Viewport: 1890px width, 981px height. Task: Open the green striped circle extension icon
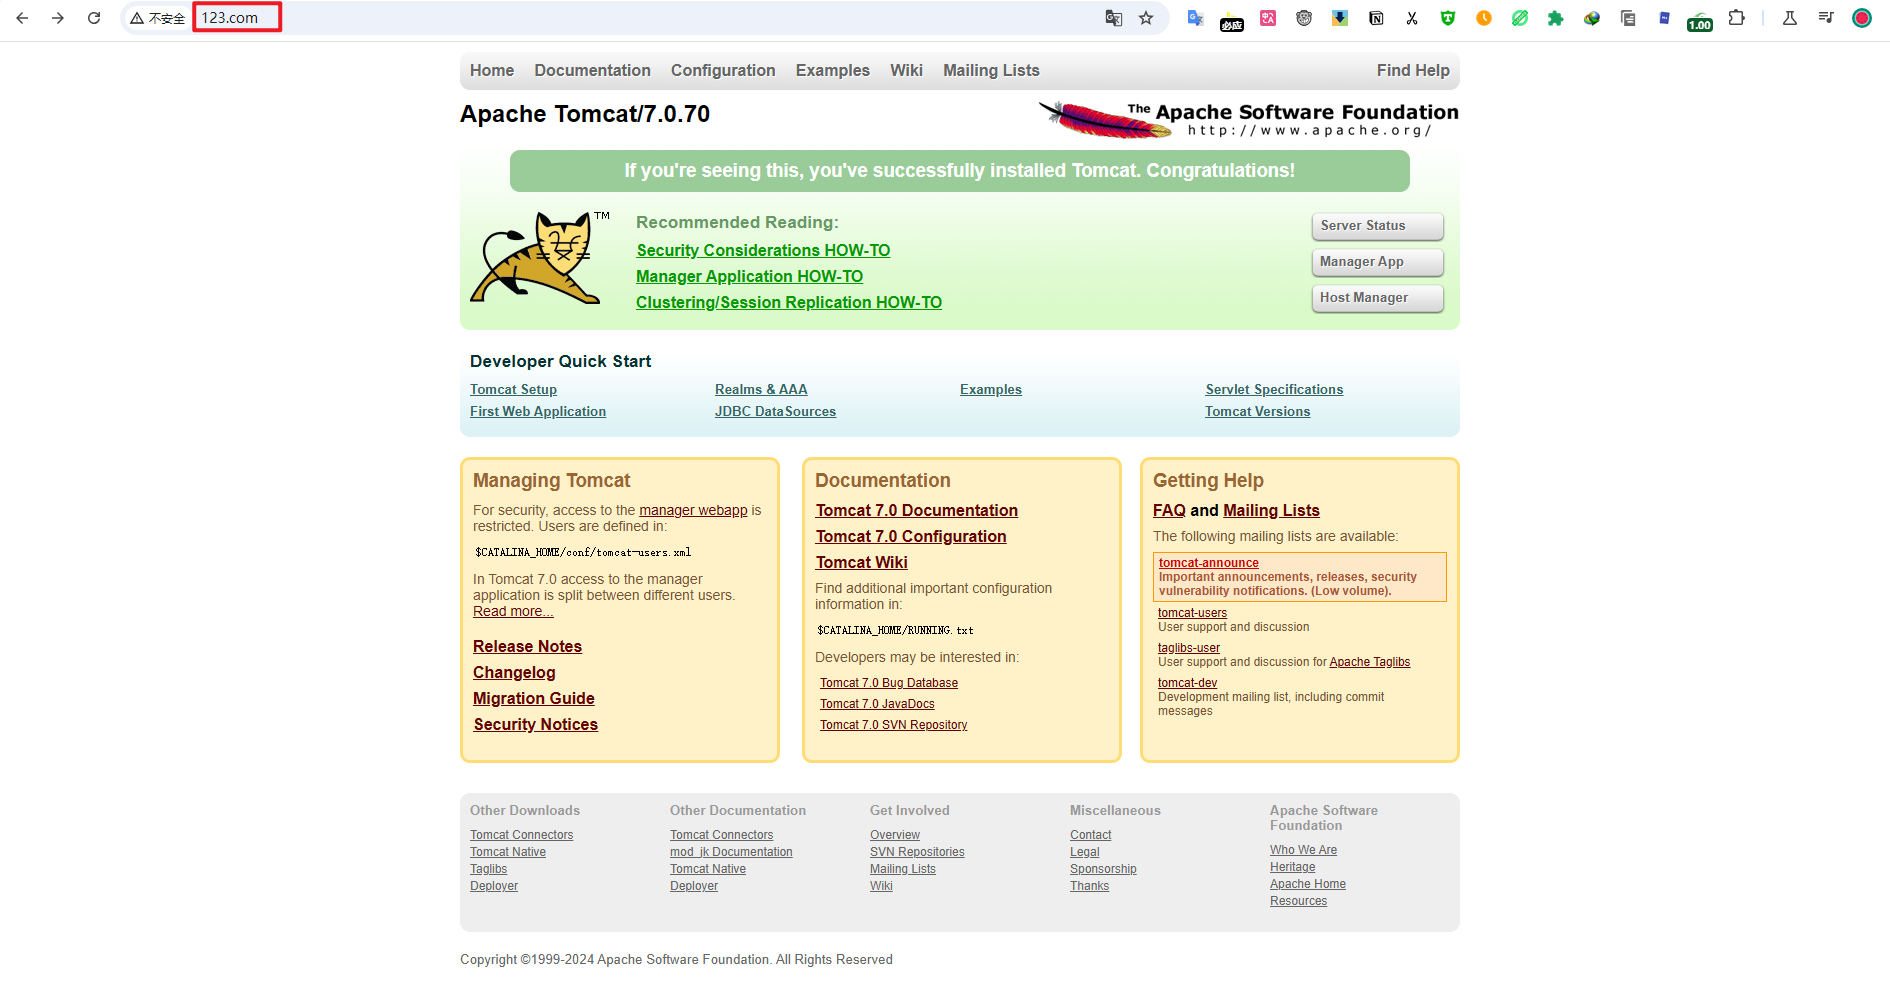[x=1520, y=18]
